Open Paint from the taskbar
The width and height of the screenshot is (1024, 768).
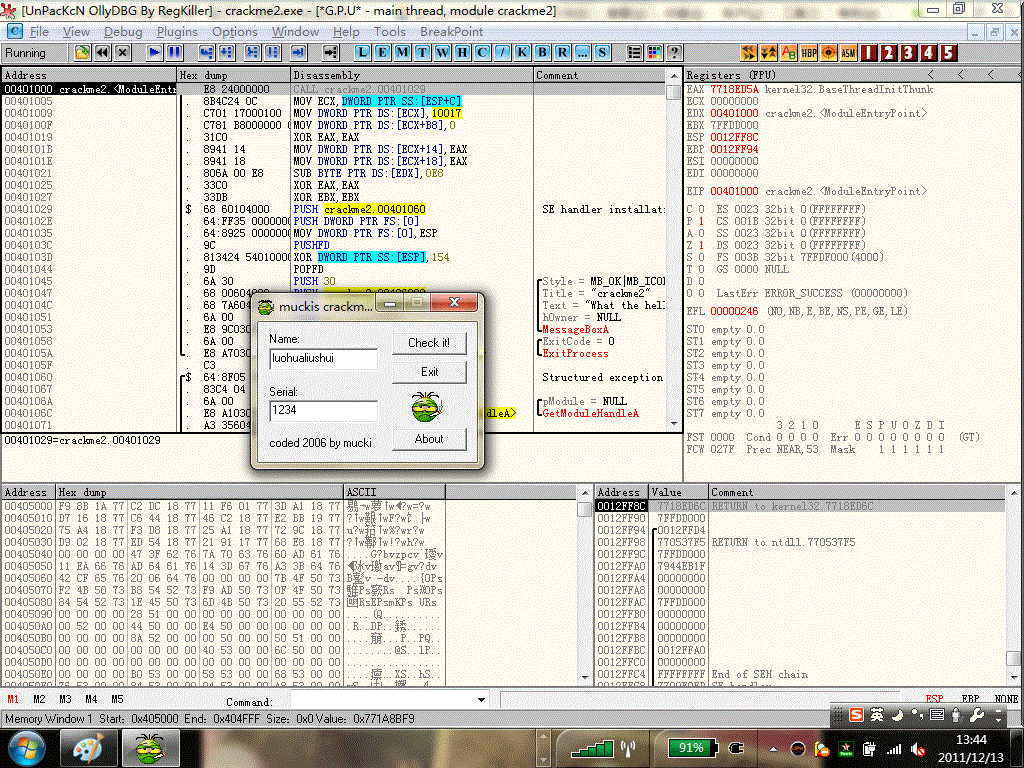pos(88,748)
